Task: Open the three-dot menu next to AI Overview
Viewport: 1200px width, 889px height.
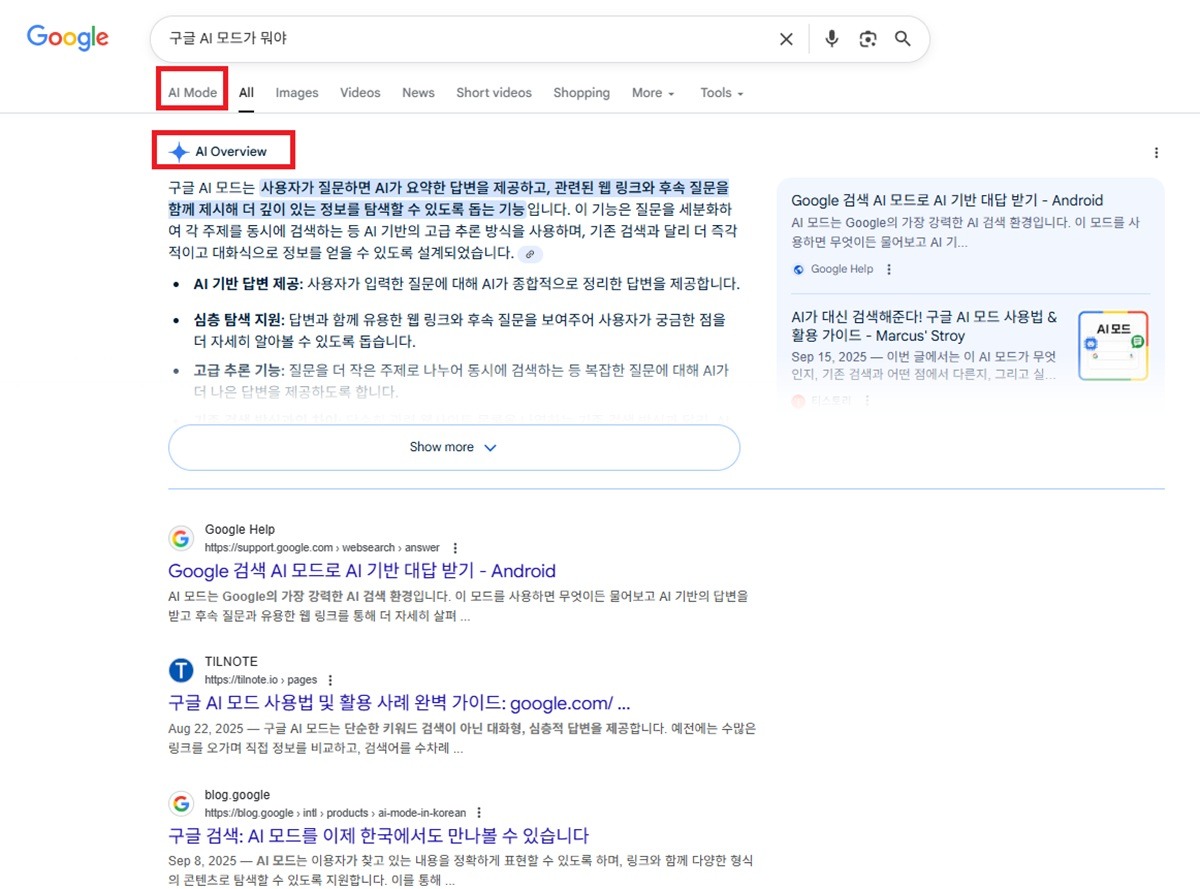Action: pos(1156,150)
